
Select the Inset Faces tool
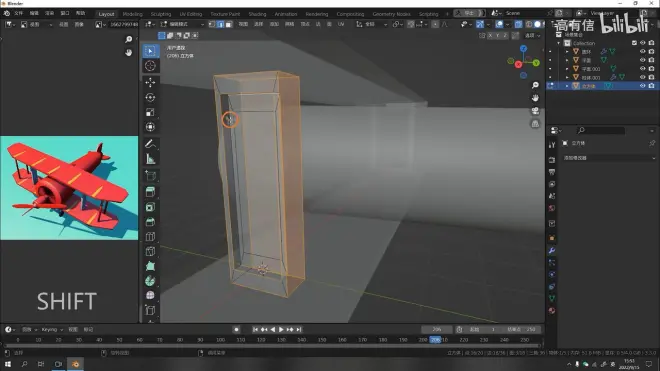pos(150,207)
